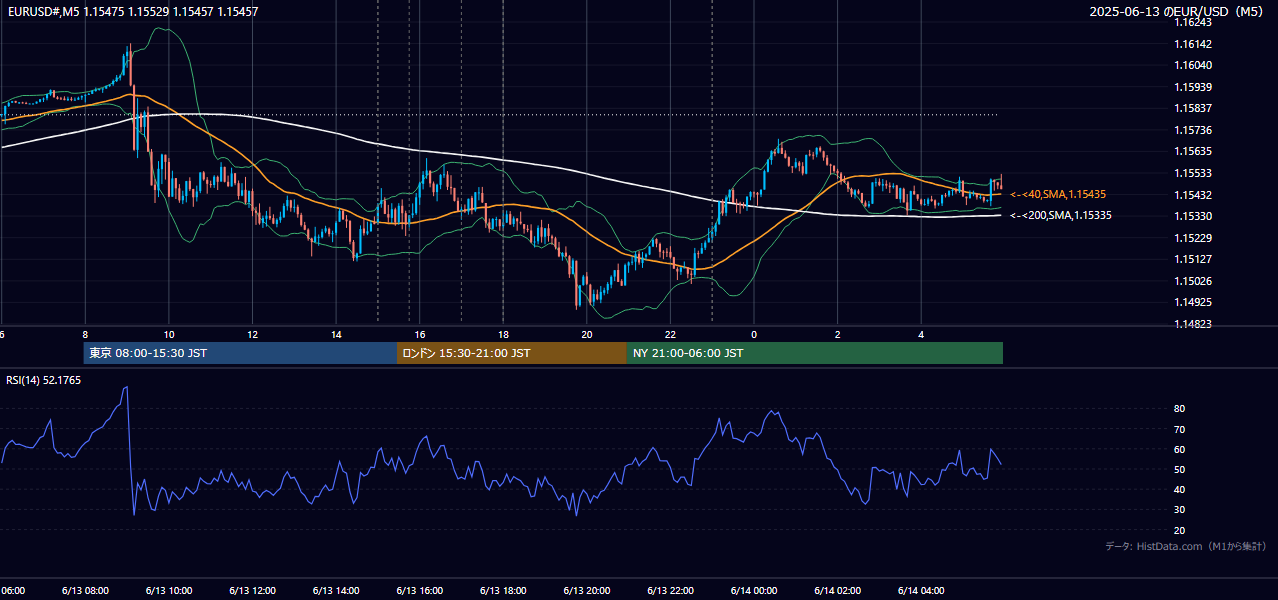Click the '<-<200,SMA,1.15335' indicator label

click(x=1061, y=215)
